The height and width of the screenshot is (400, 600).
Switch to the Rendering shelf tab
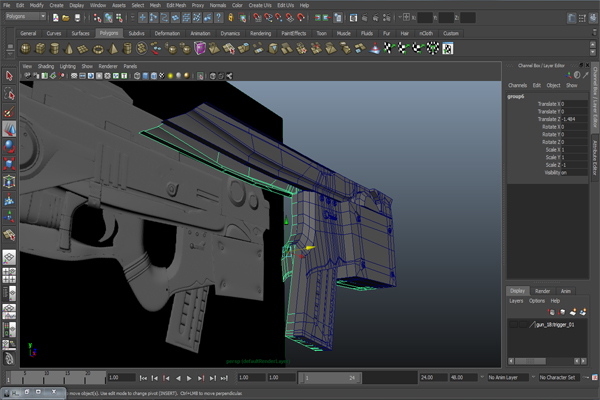tap(260, 33)
